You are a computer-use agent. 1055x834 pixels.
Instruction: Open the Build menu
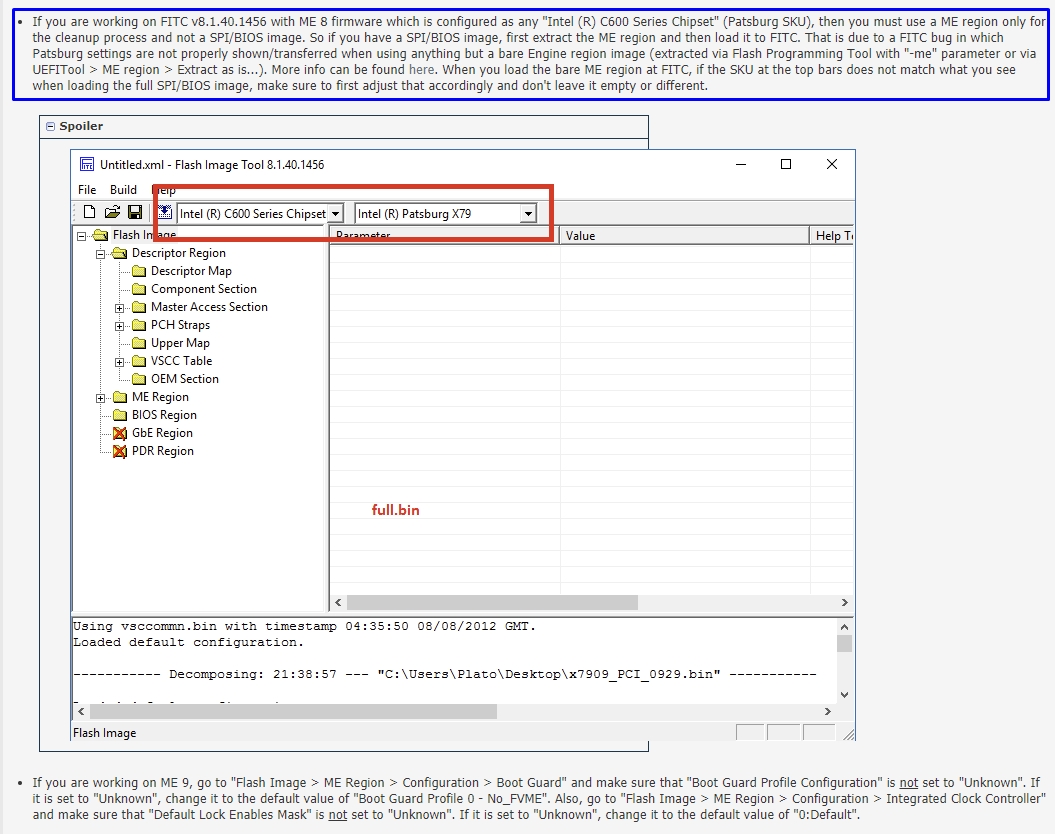(123, 190)
